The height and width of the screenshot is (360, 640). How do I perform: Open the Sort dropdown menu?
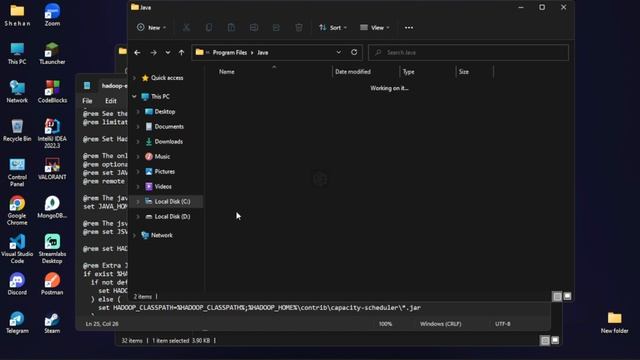click(x=333, y=27)
